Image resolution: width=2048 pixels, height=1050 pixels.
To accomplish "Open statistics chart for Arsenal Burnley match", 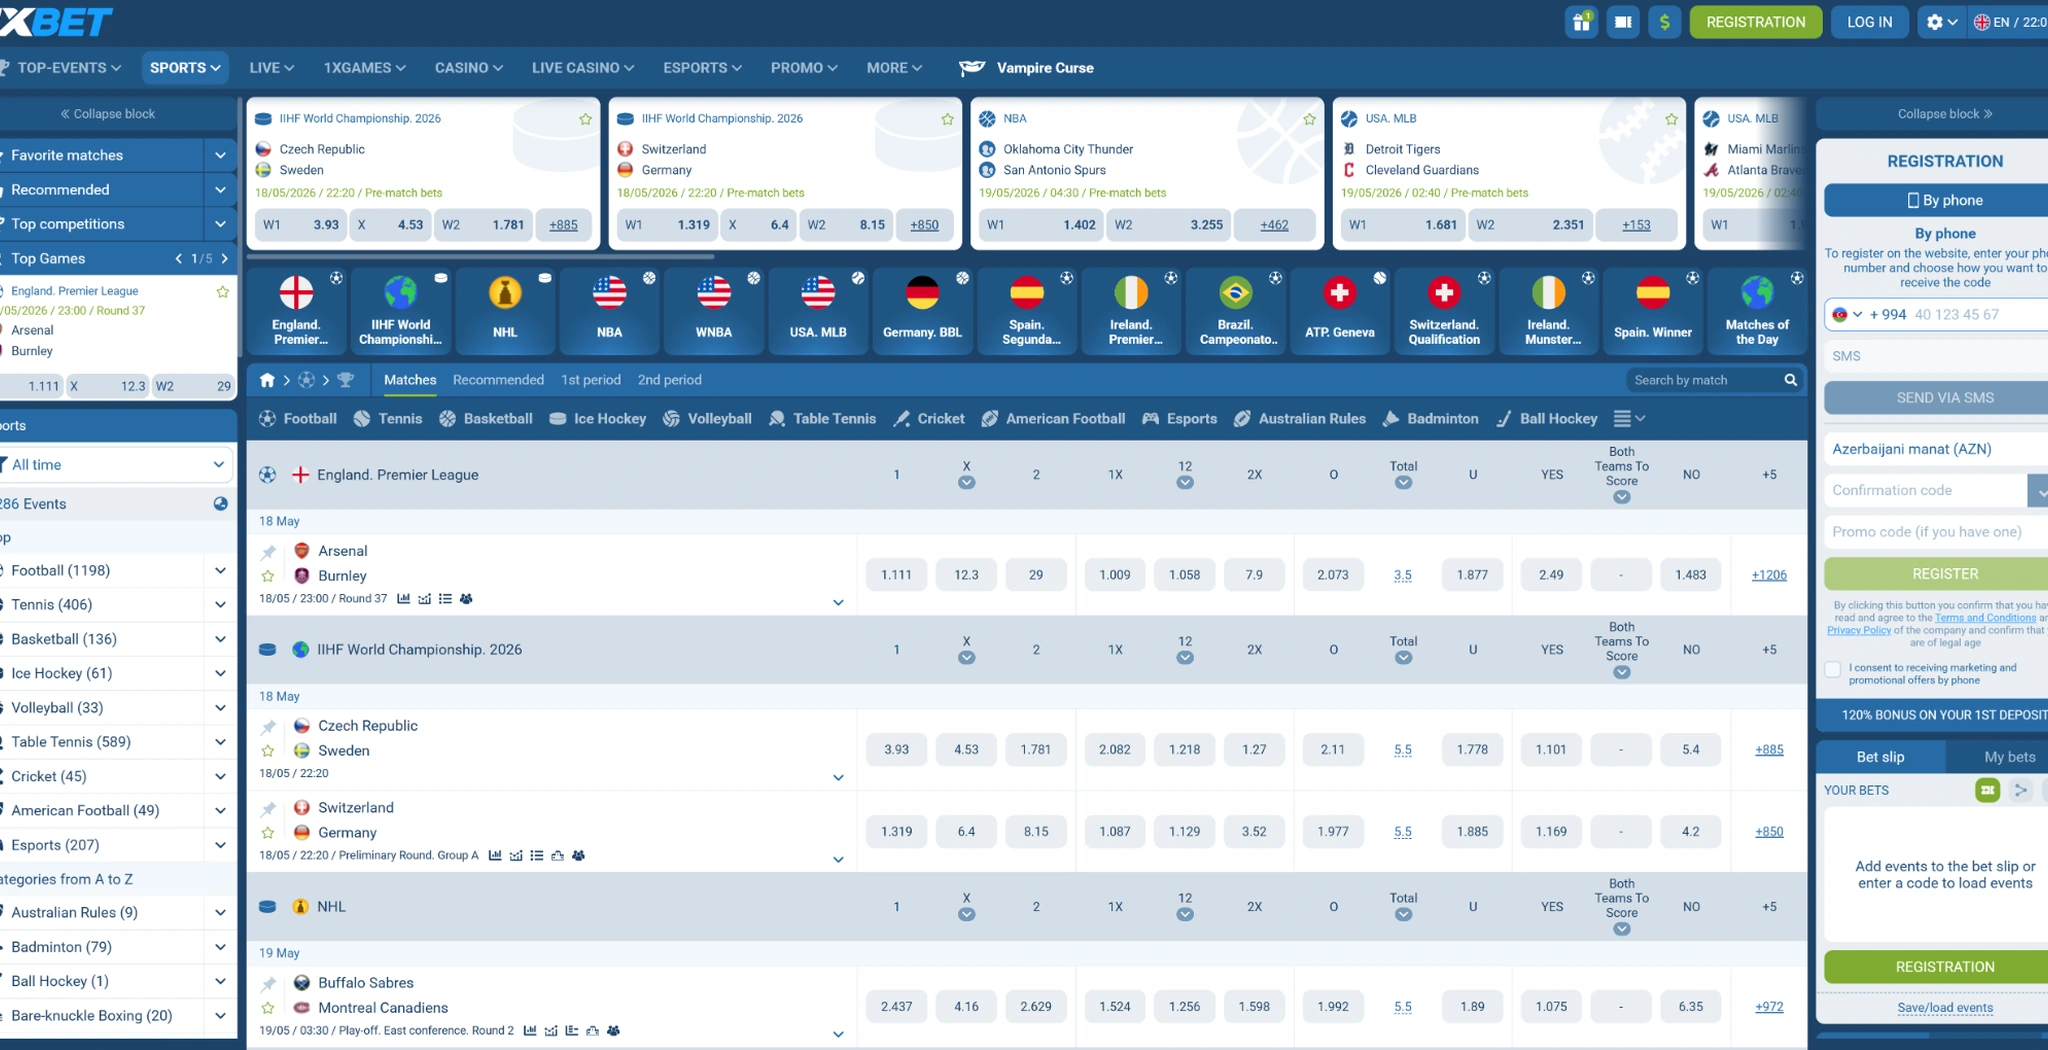I will (x=403, y=599).
